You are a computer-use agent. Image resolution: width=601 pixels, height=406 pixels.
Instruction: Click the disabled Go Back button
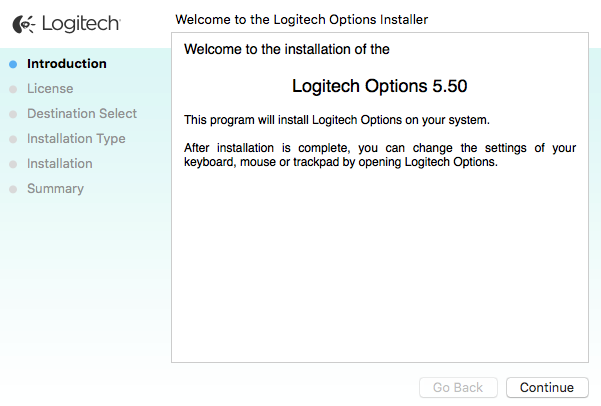457,387
